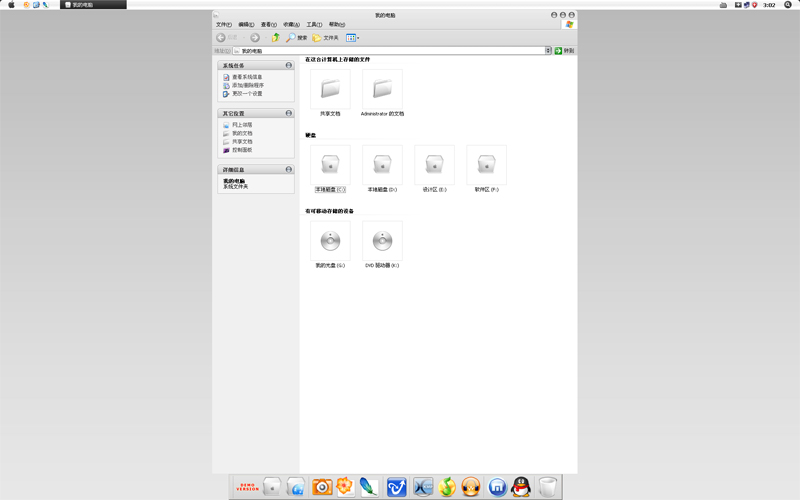Open the 工具(T) menu

(314, 25)
